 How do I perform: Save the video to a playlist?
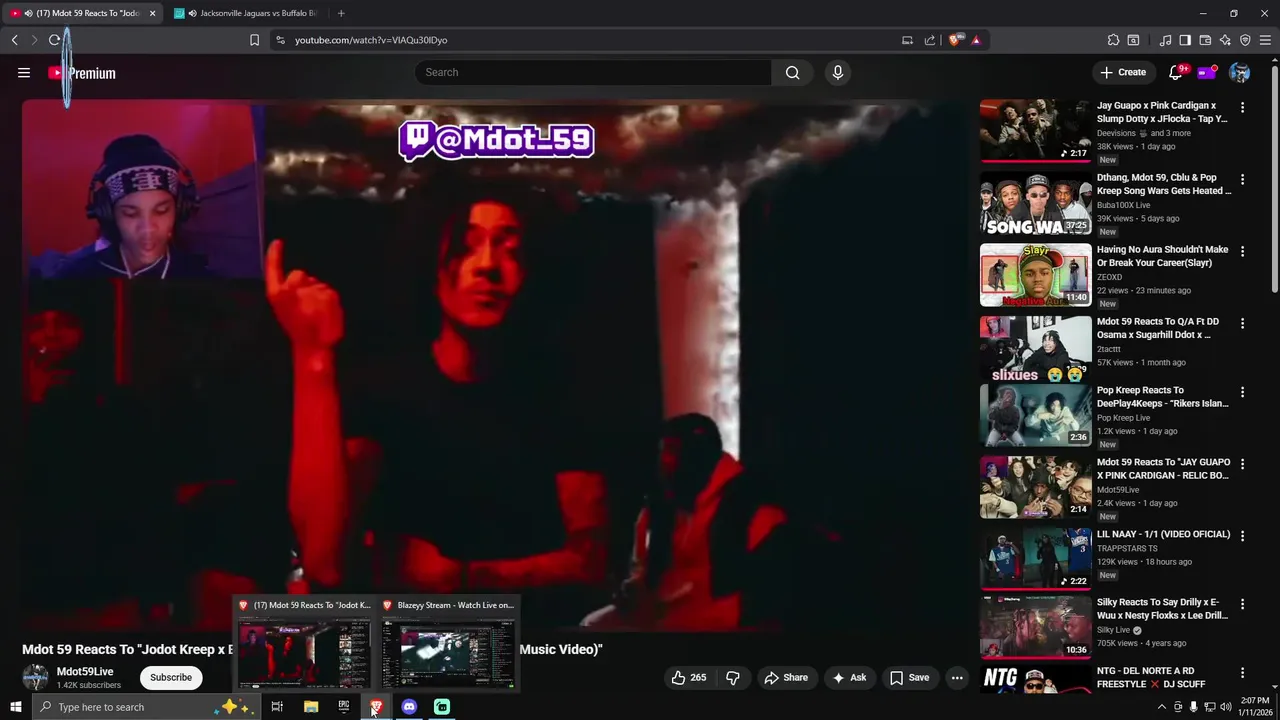910,678
